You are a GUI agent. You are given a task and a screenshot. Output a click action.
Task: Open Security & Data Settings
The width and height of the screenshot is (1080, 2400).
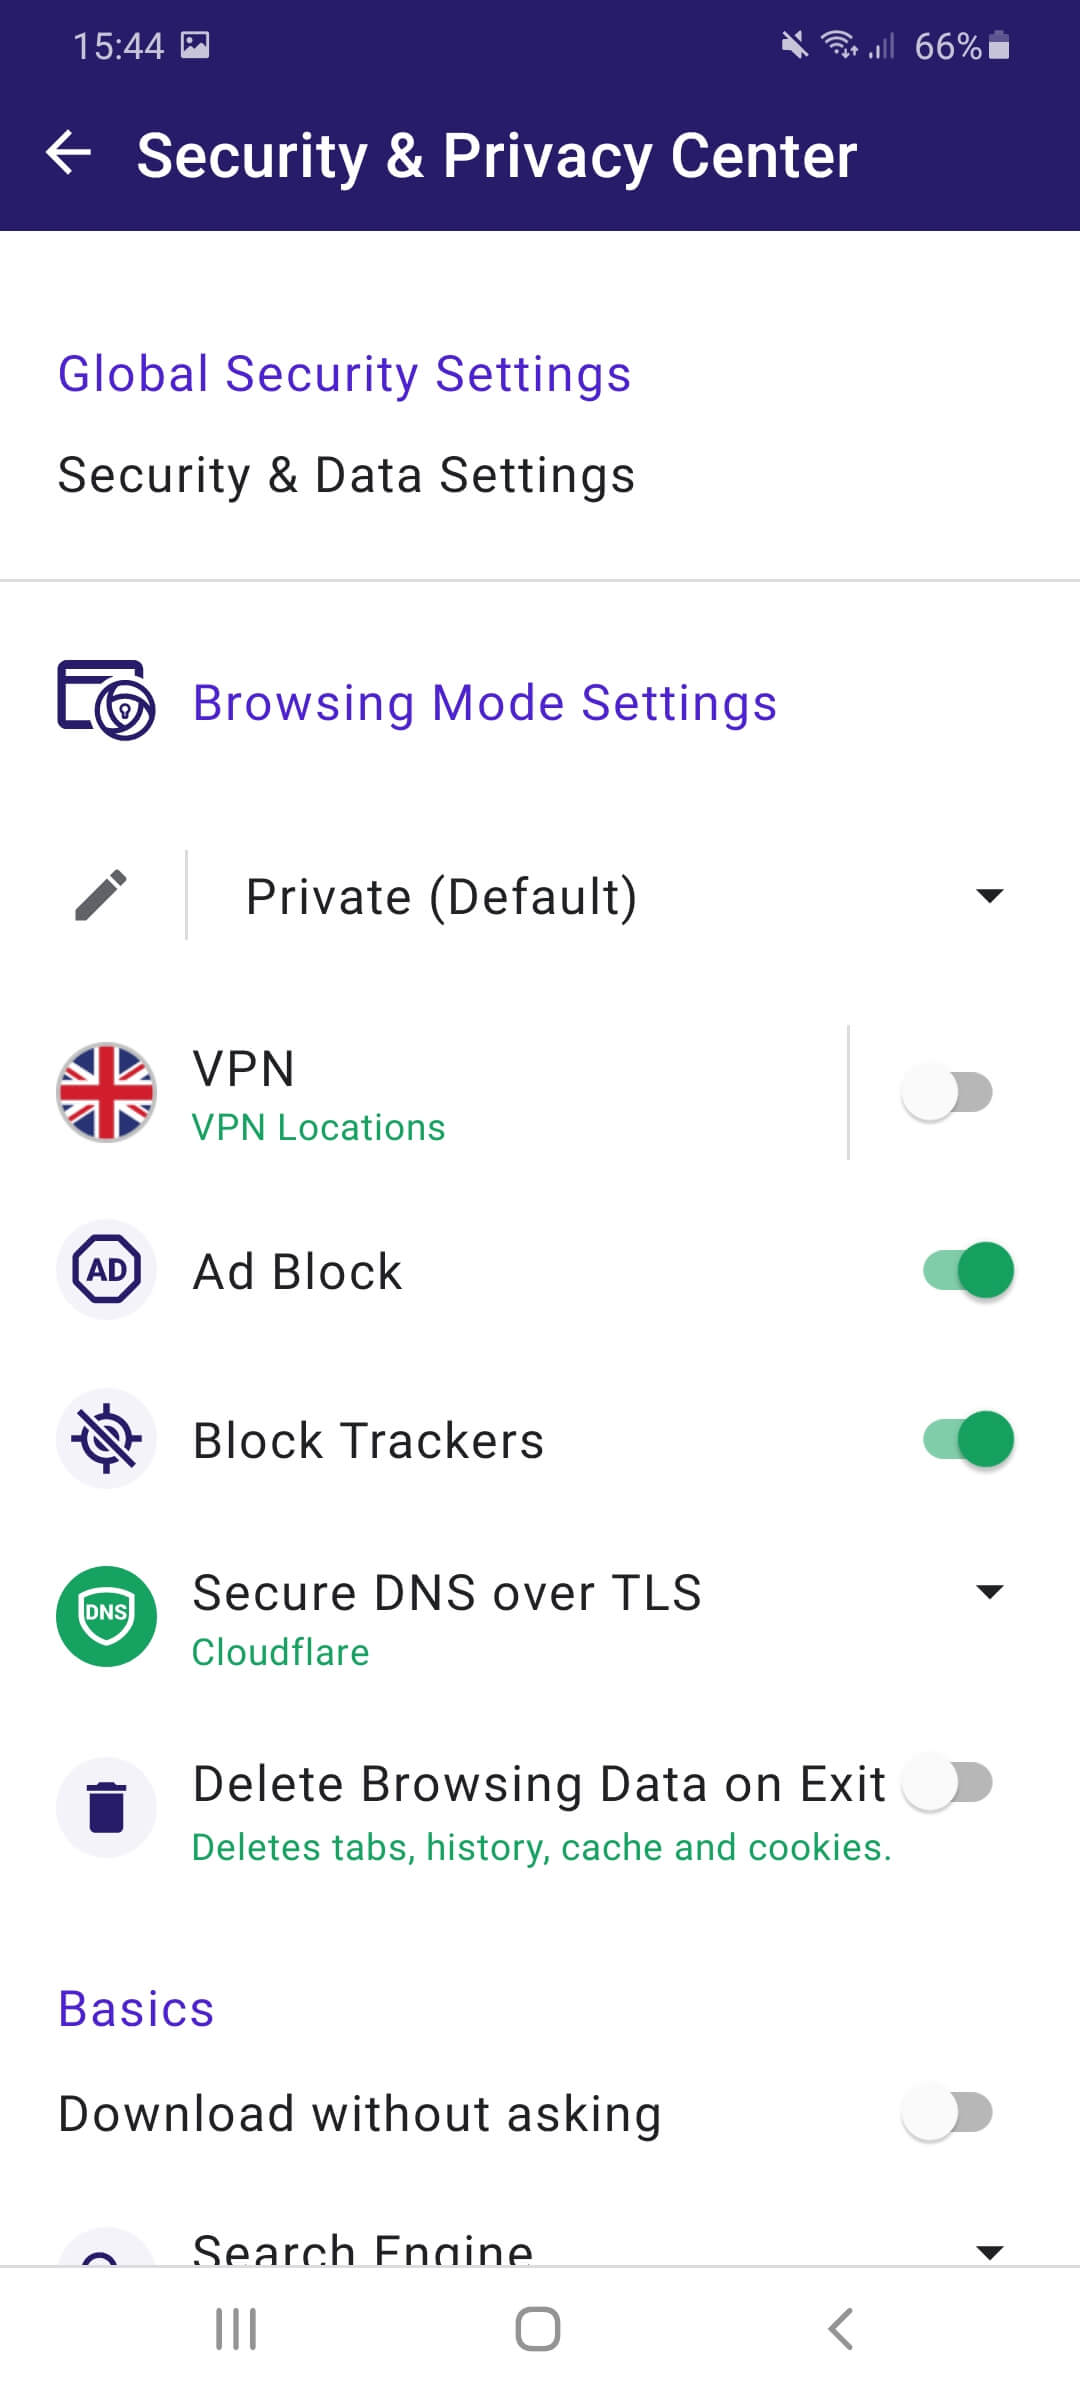pyautogui.click(x=346, y=475)
